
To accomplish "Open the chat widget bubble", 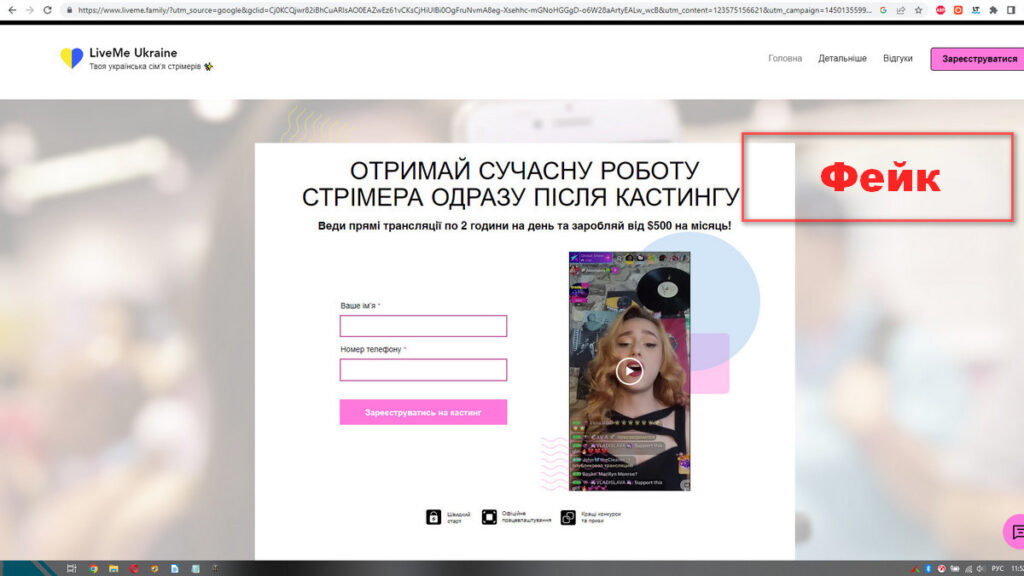I will [1014, 531].
